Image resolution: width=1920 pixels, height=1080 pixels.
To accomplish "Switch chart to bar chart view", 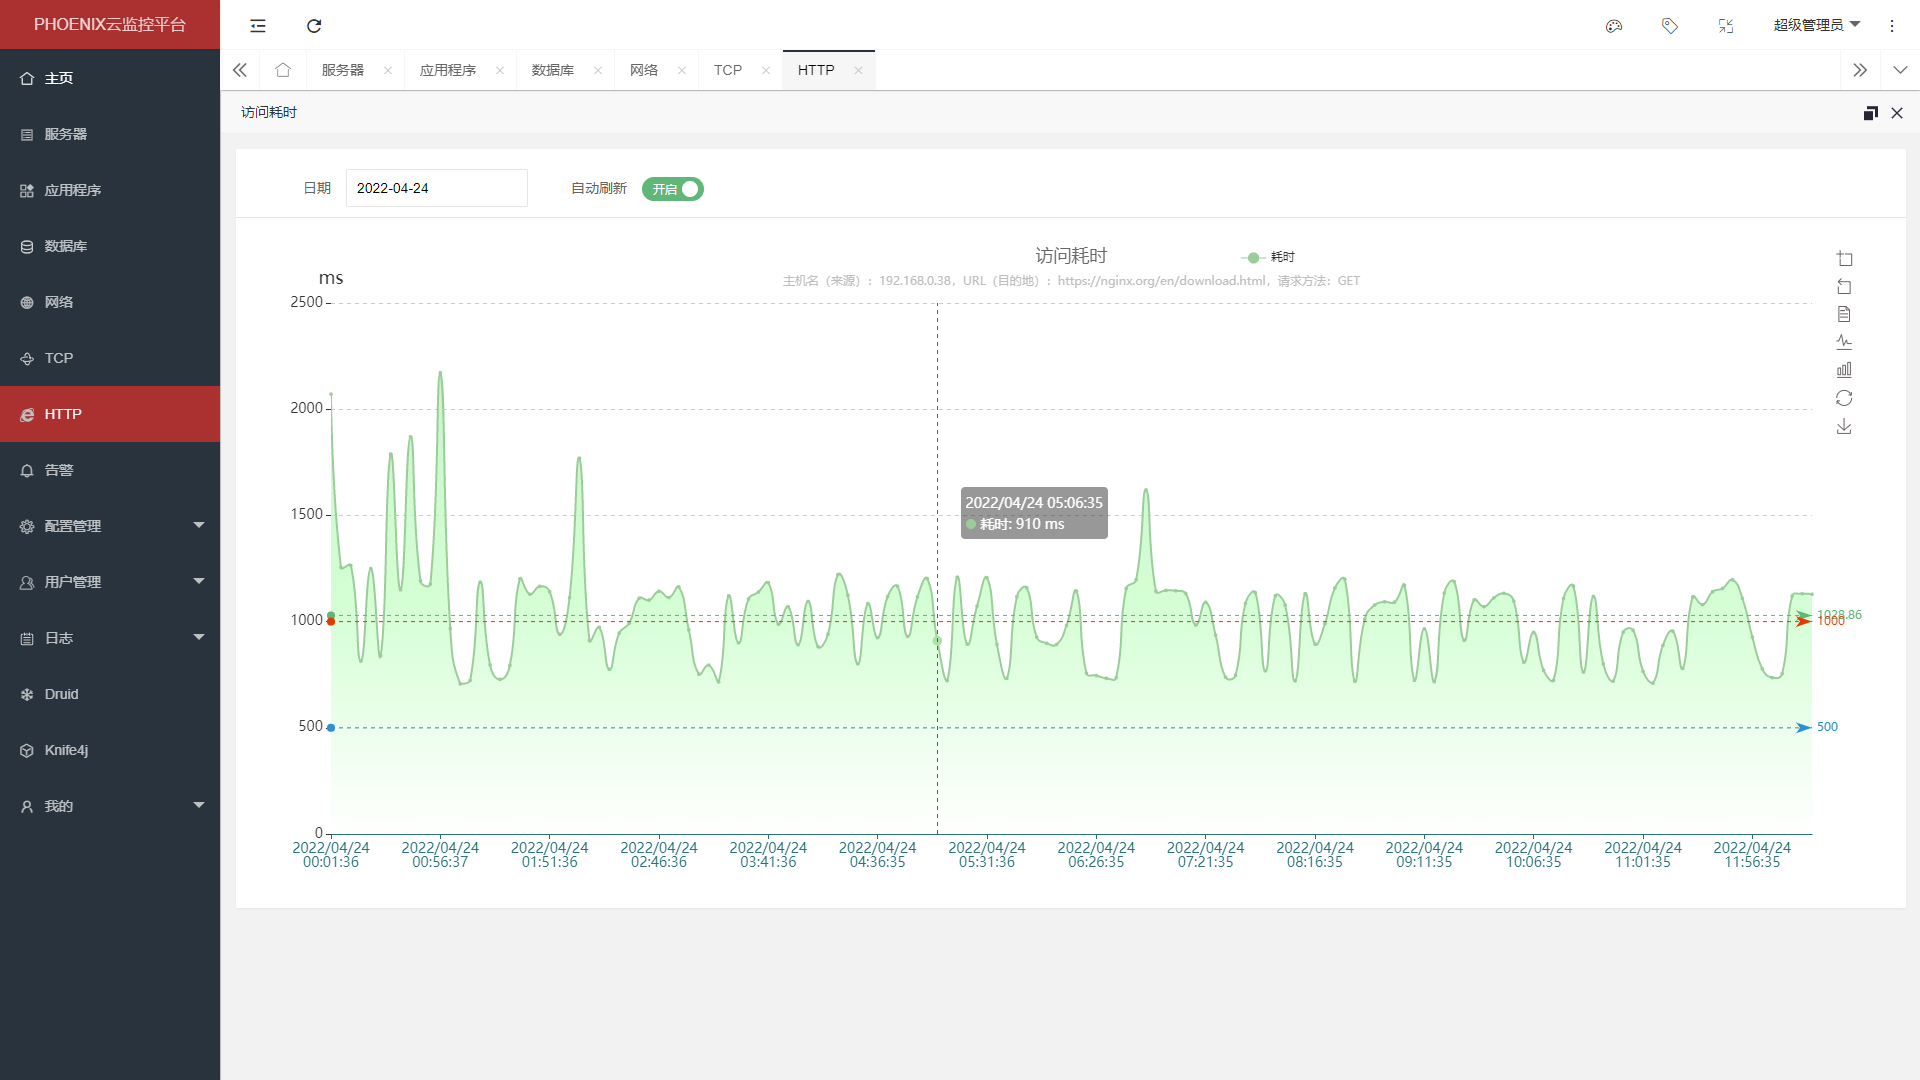I will click(1844, 370).
